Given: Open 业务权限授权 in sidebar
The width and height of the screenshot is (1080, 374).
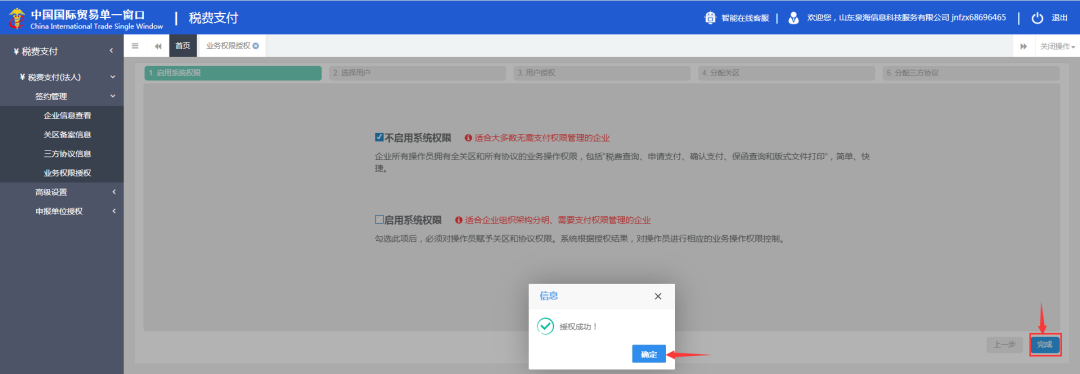Looking at the screenshot, I should pyautogui.click(x=68, y=173).
